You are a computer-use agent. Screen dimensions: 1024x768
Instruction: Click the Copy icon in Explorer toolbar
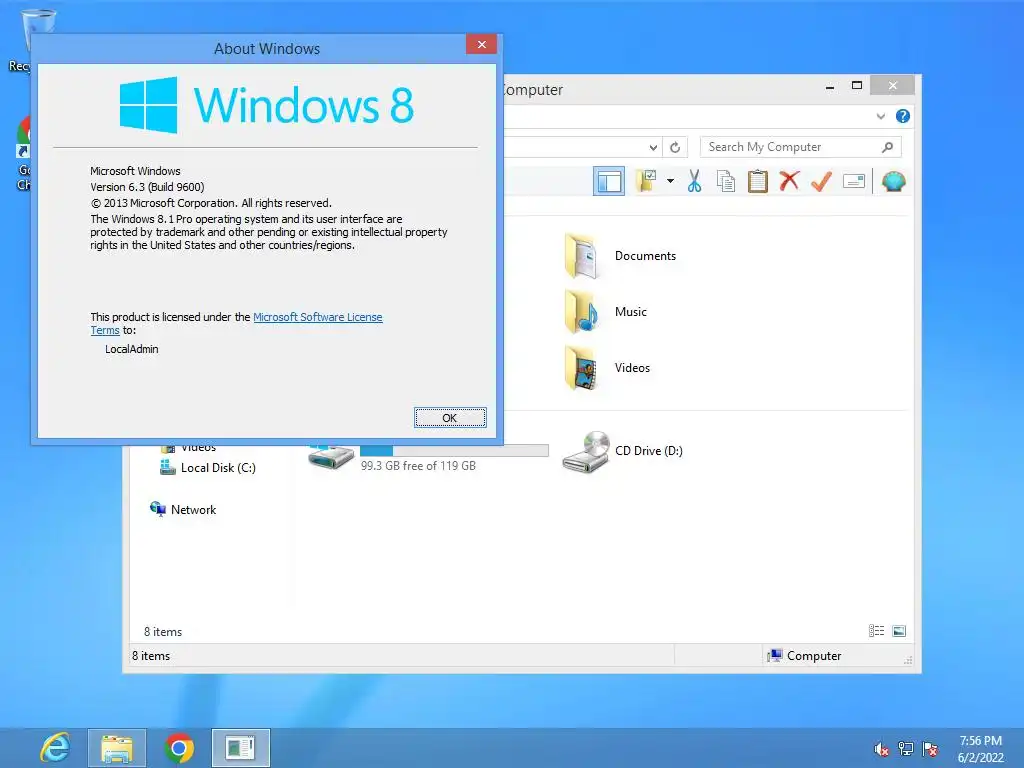click(x=726, y=181)
